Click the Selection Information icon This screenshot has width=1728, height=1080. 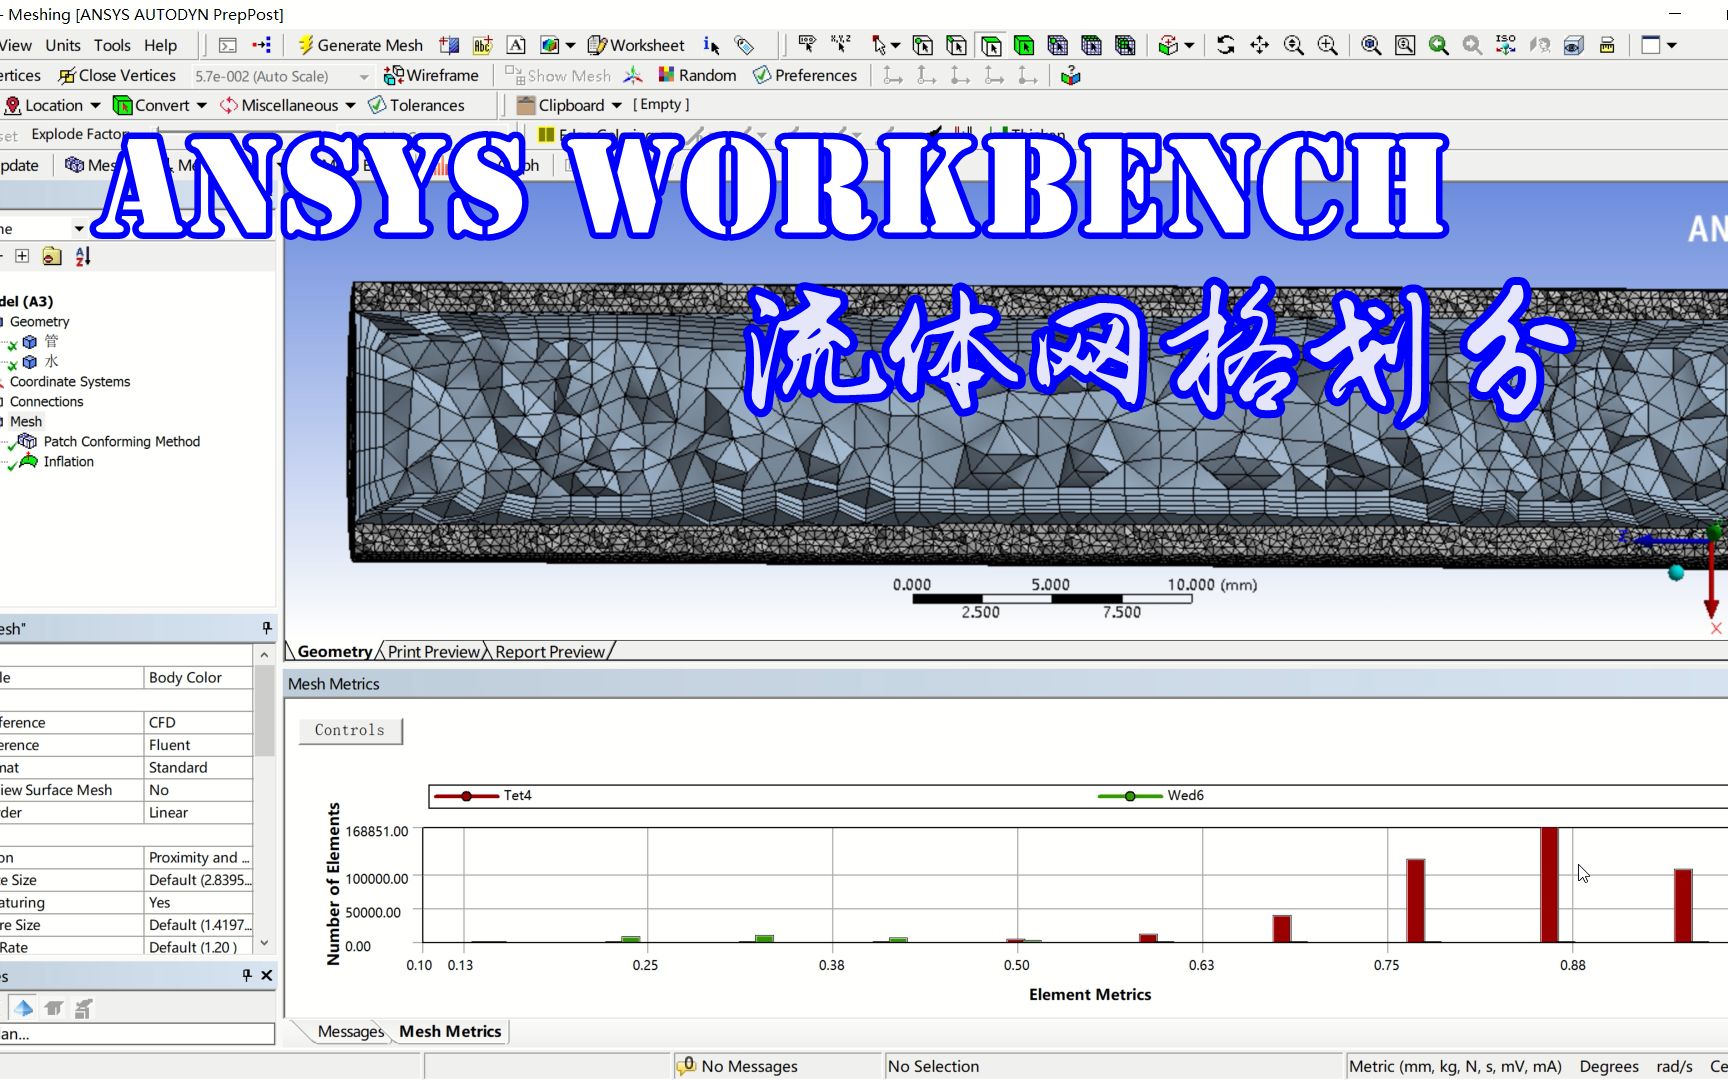711,45
